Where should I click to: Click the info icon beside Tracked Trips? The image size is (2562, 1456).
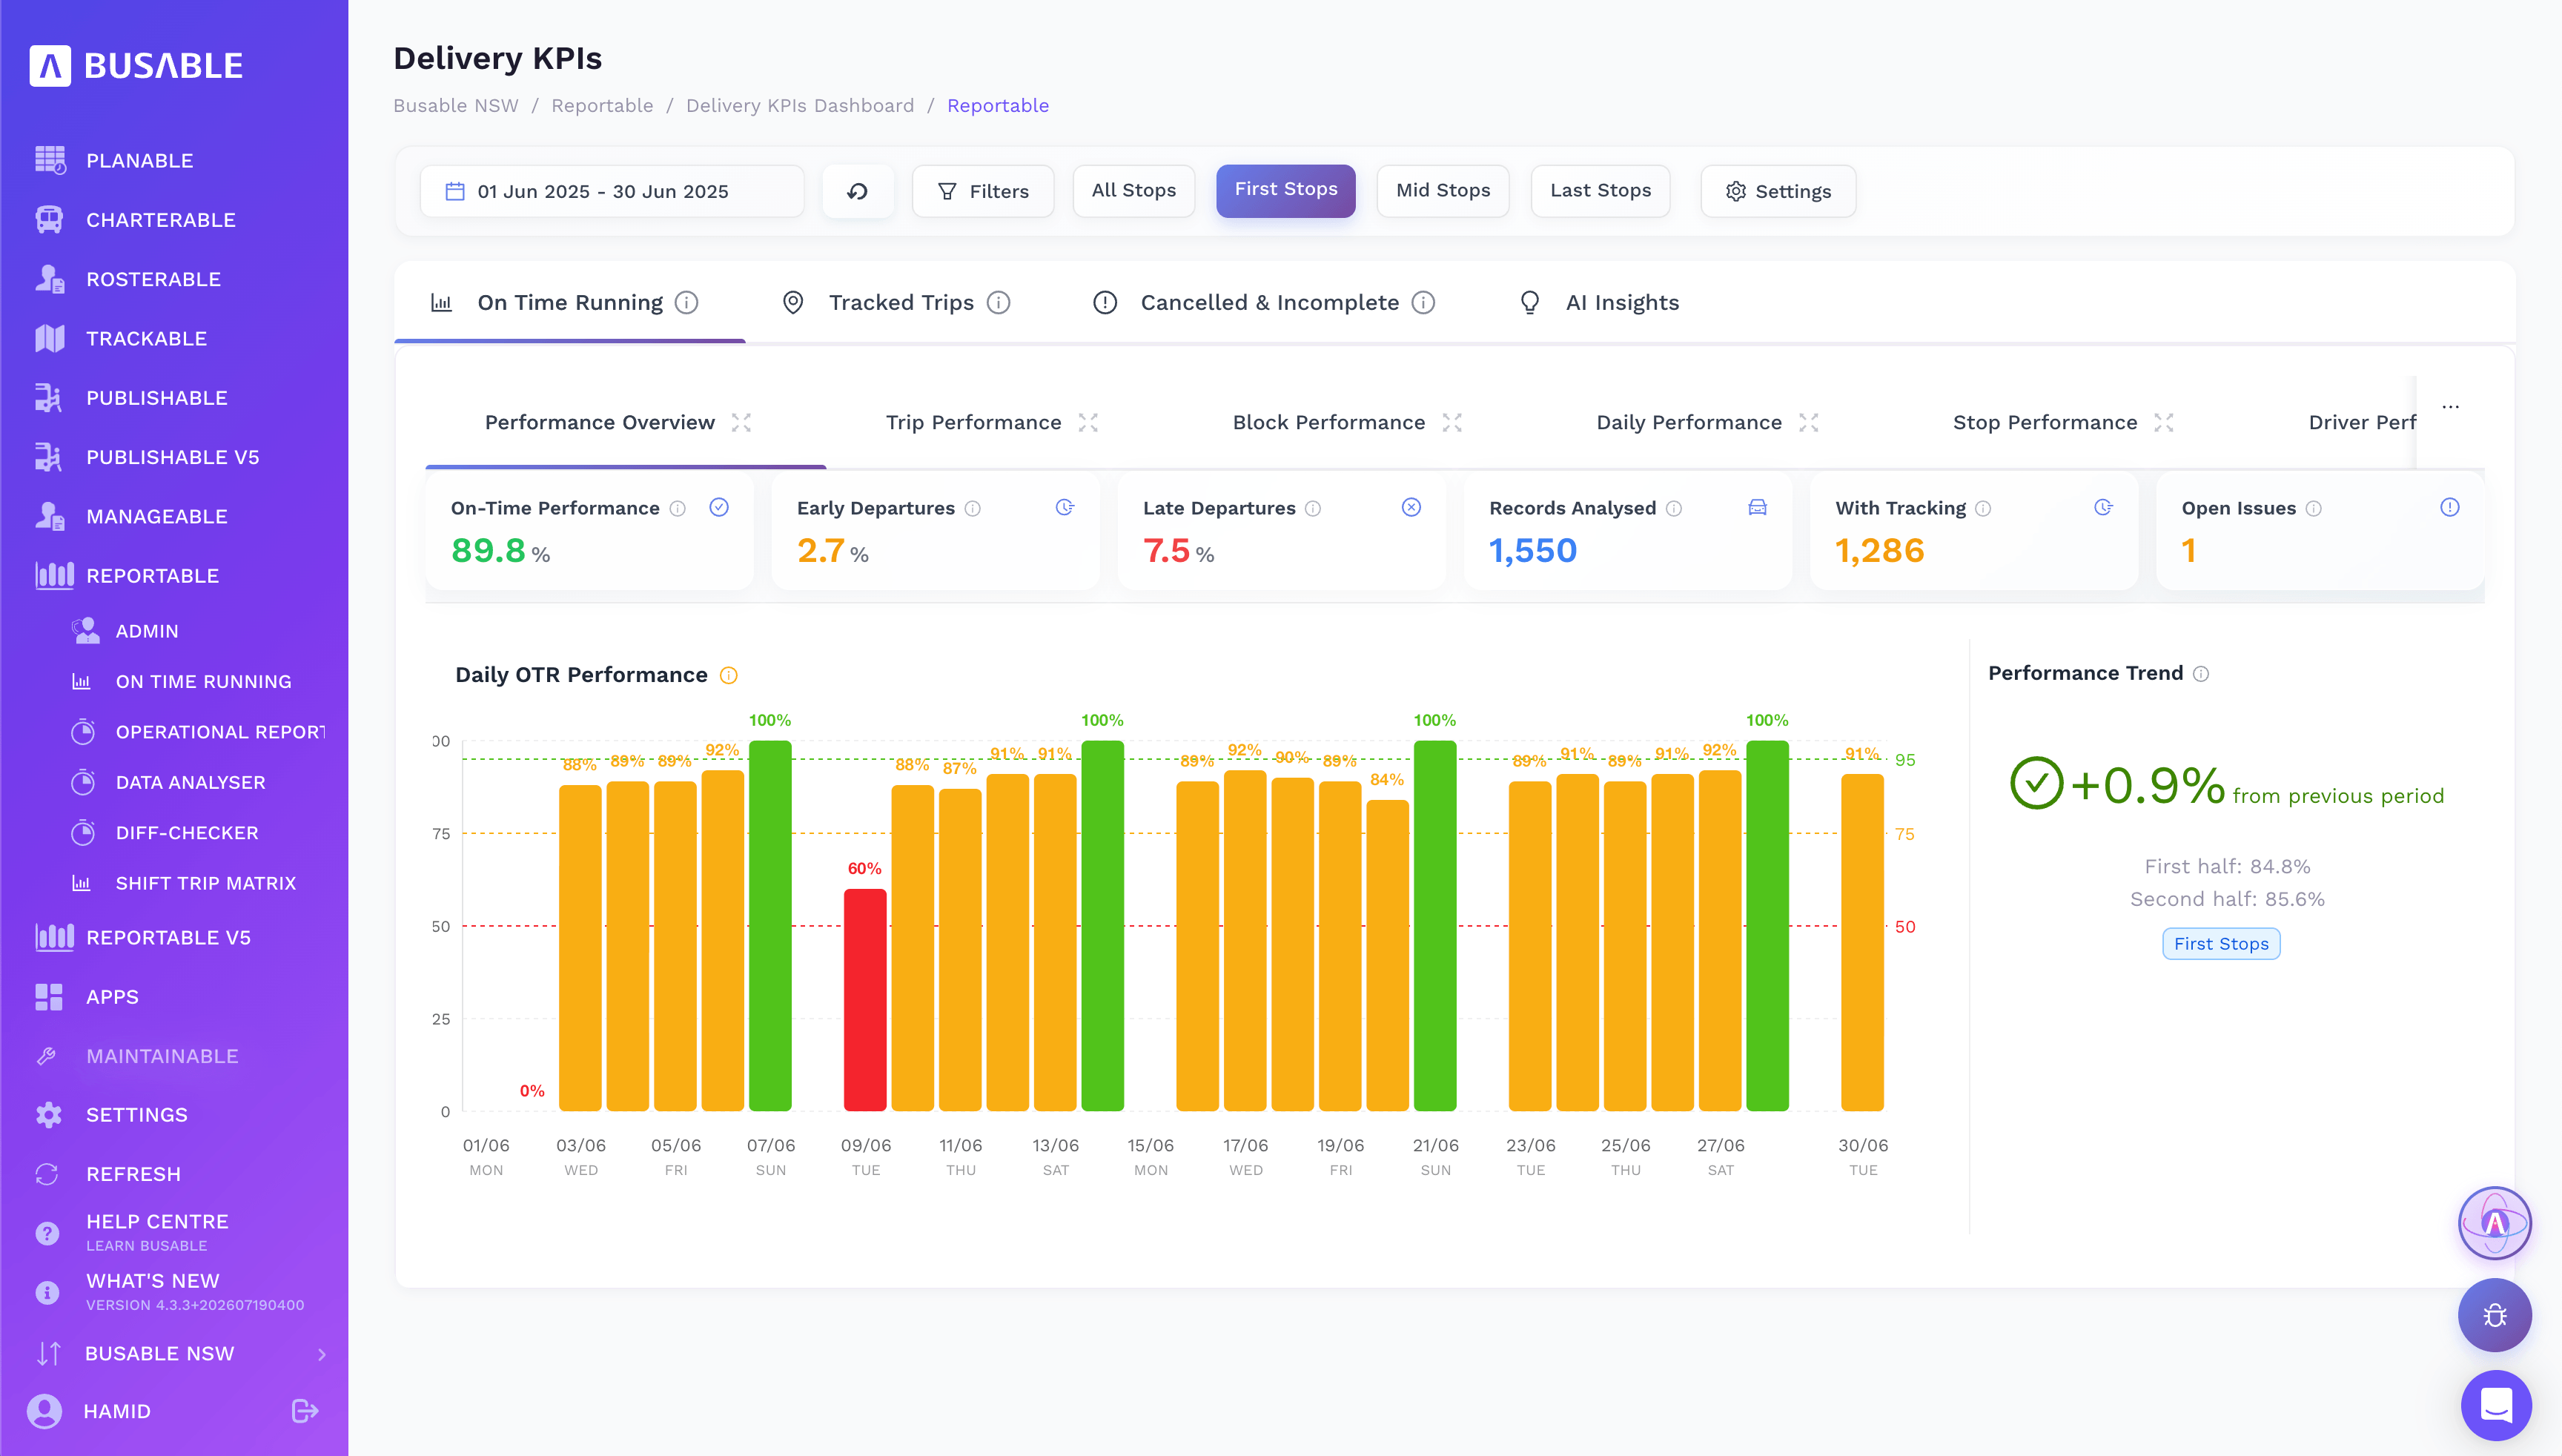click(998, 302)
